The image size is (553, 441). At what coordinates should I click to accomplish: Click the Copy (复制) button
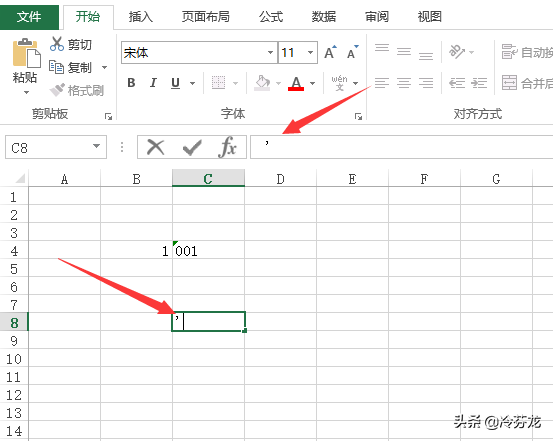70,67
